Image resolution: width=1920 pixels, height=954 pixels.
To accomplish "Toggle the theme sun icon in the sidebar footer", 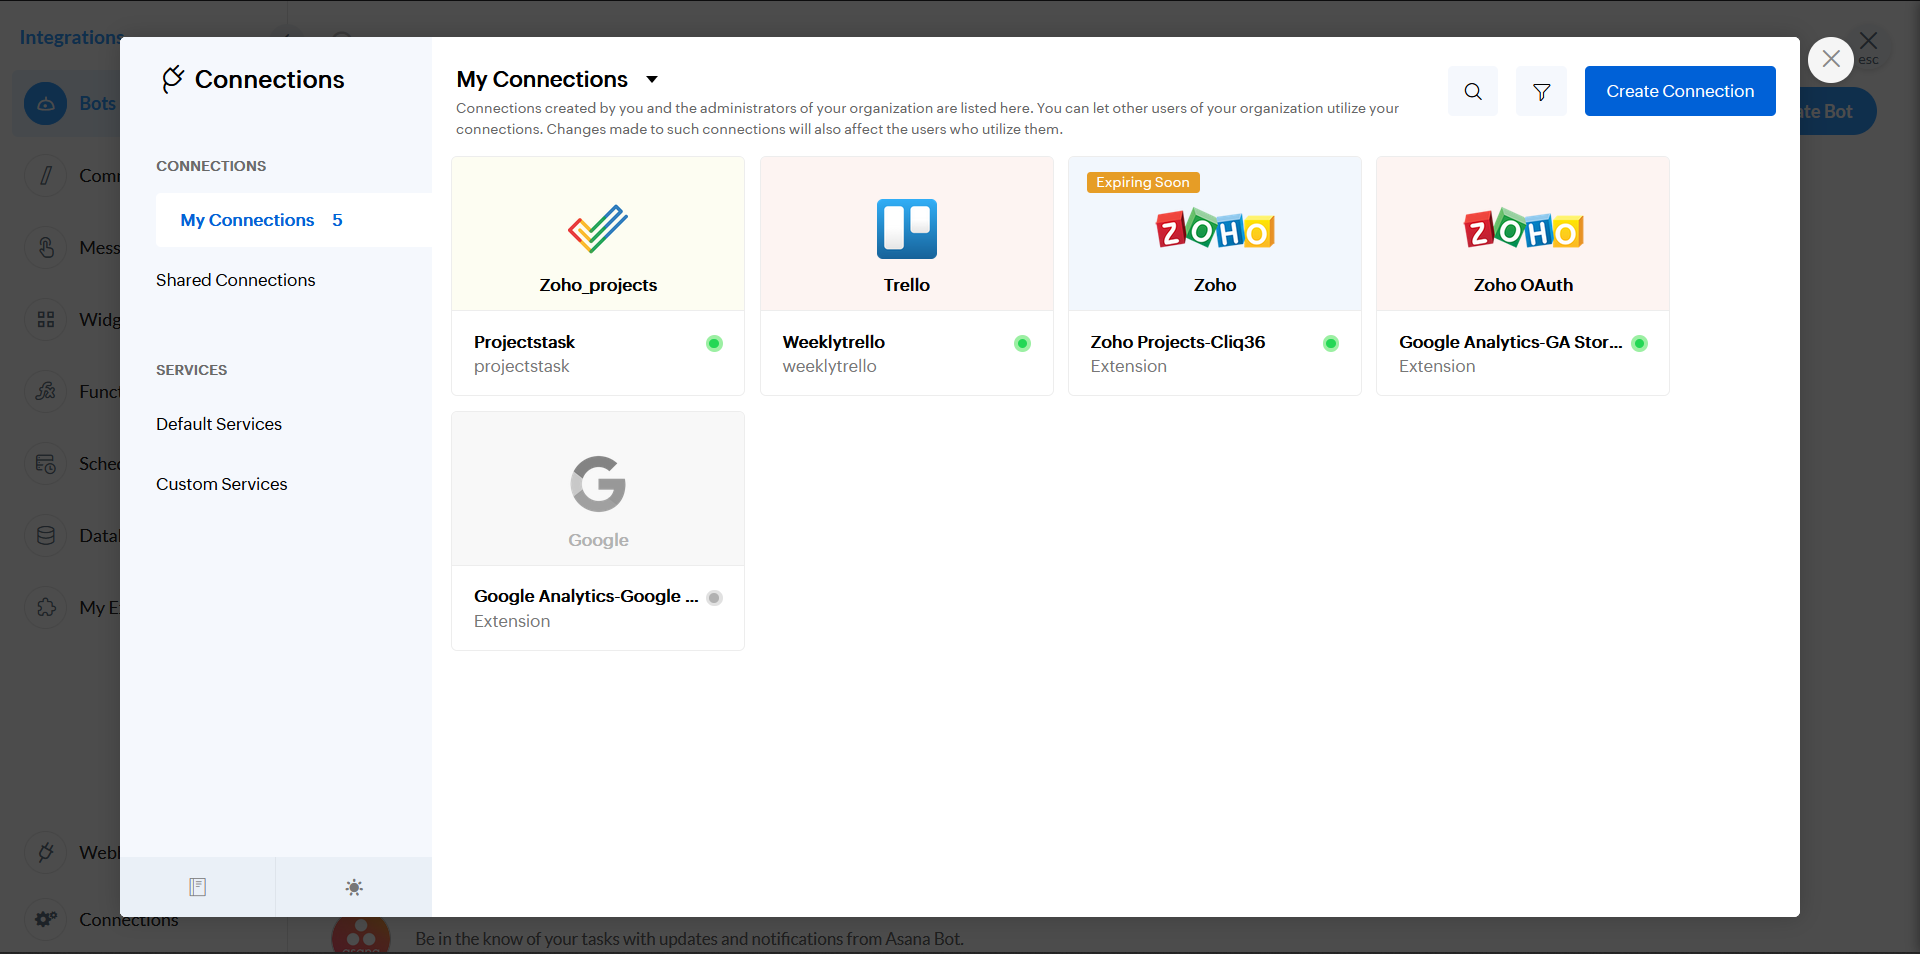I will click(354, 887).
